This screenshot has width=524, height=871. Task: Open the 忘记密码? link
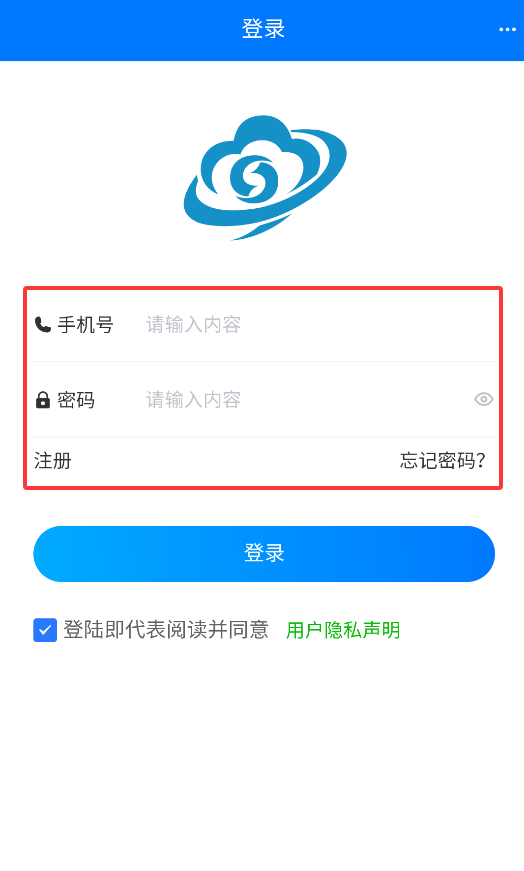click(443, 460)
